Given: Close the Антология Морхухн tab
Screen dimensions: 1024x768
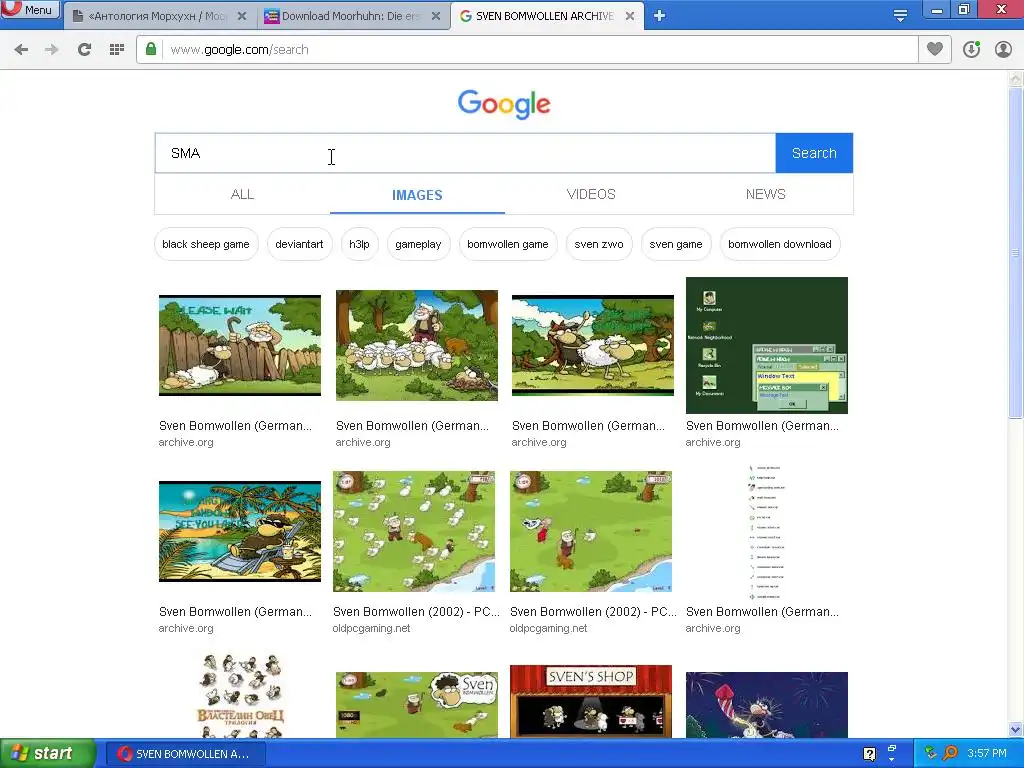Looking at the screenshot, I should (242, 16).
